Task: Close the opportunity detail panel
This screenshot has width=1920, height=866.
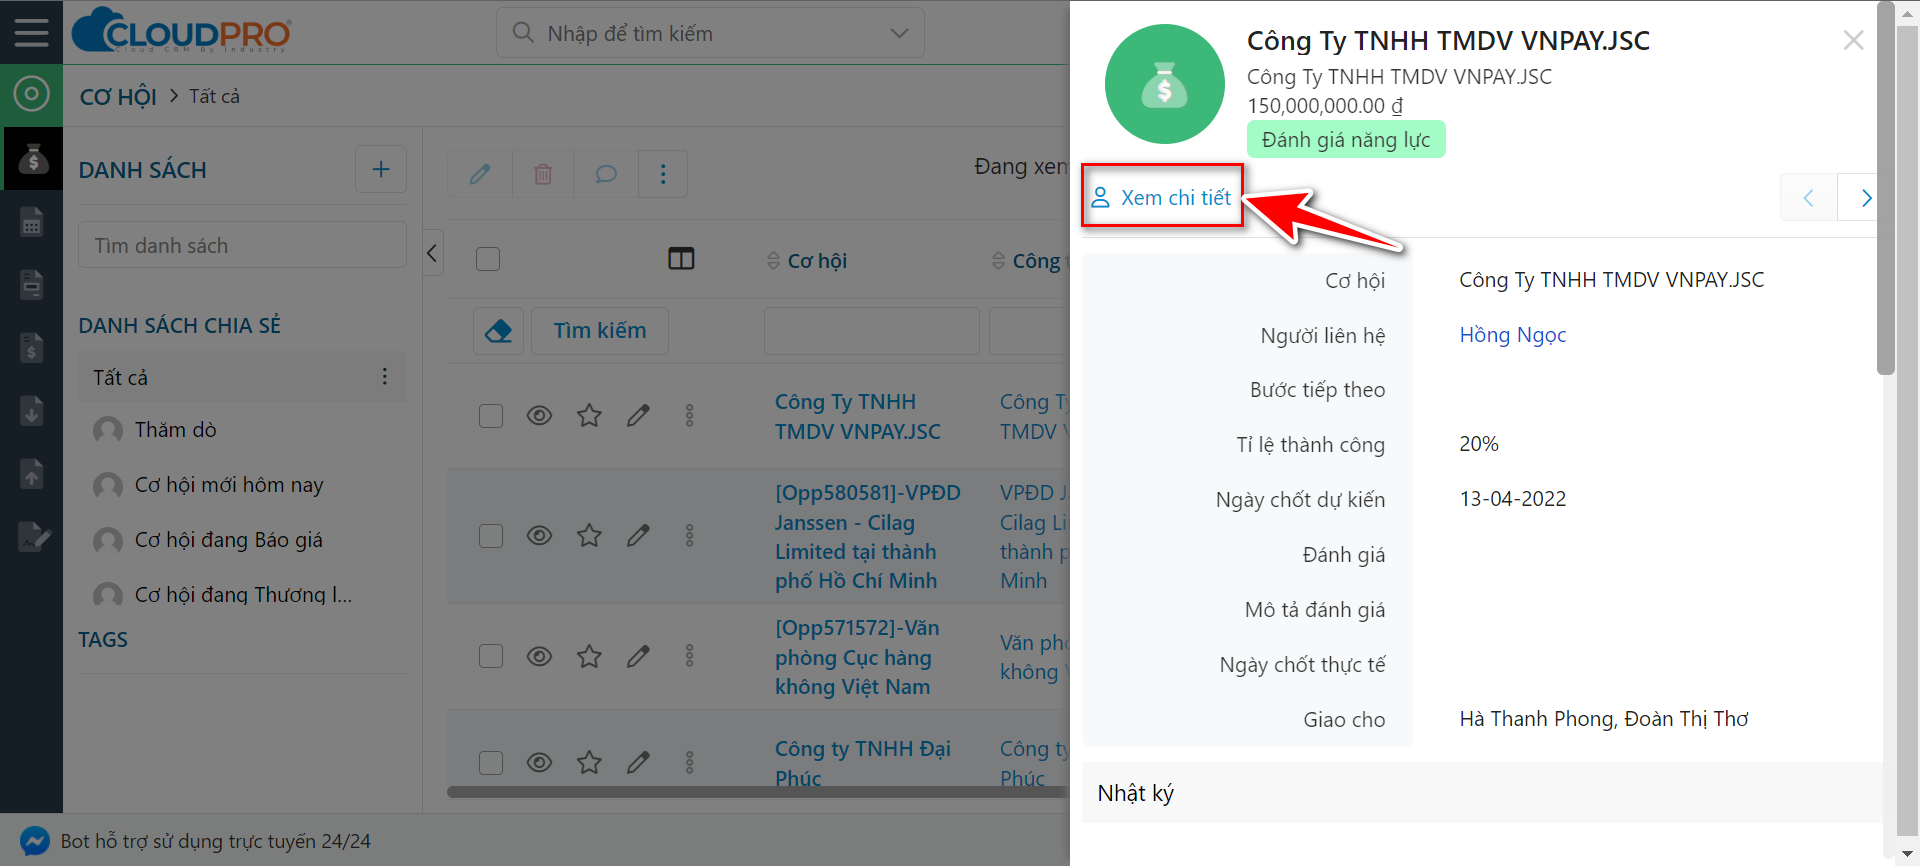Action: click(1853, 40)
